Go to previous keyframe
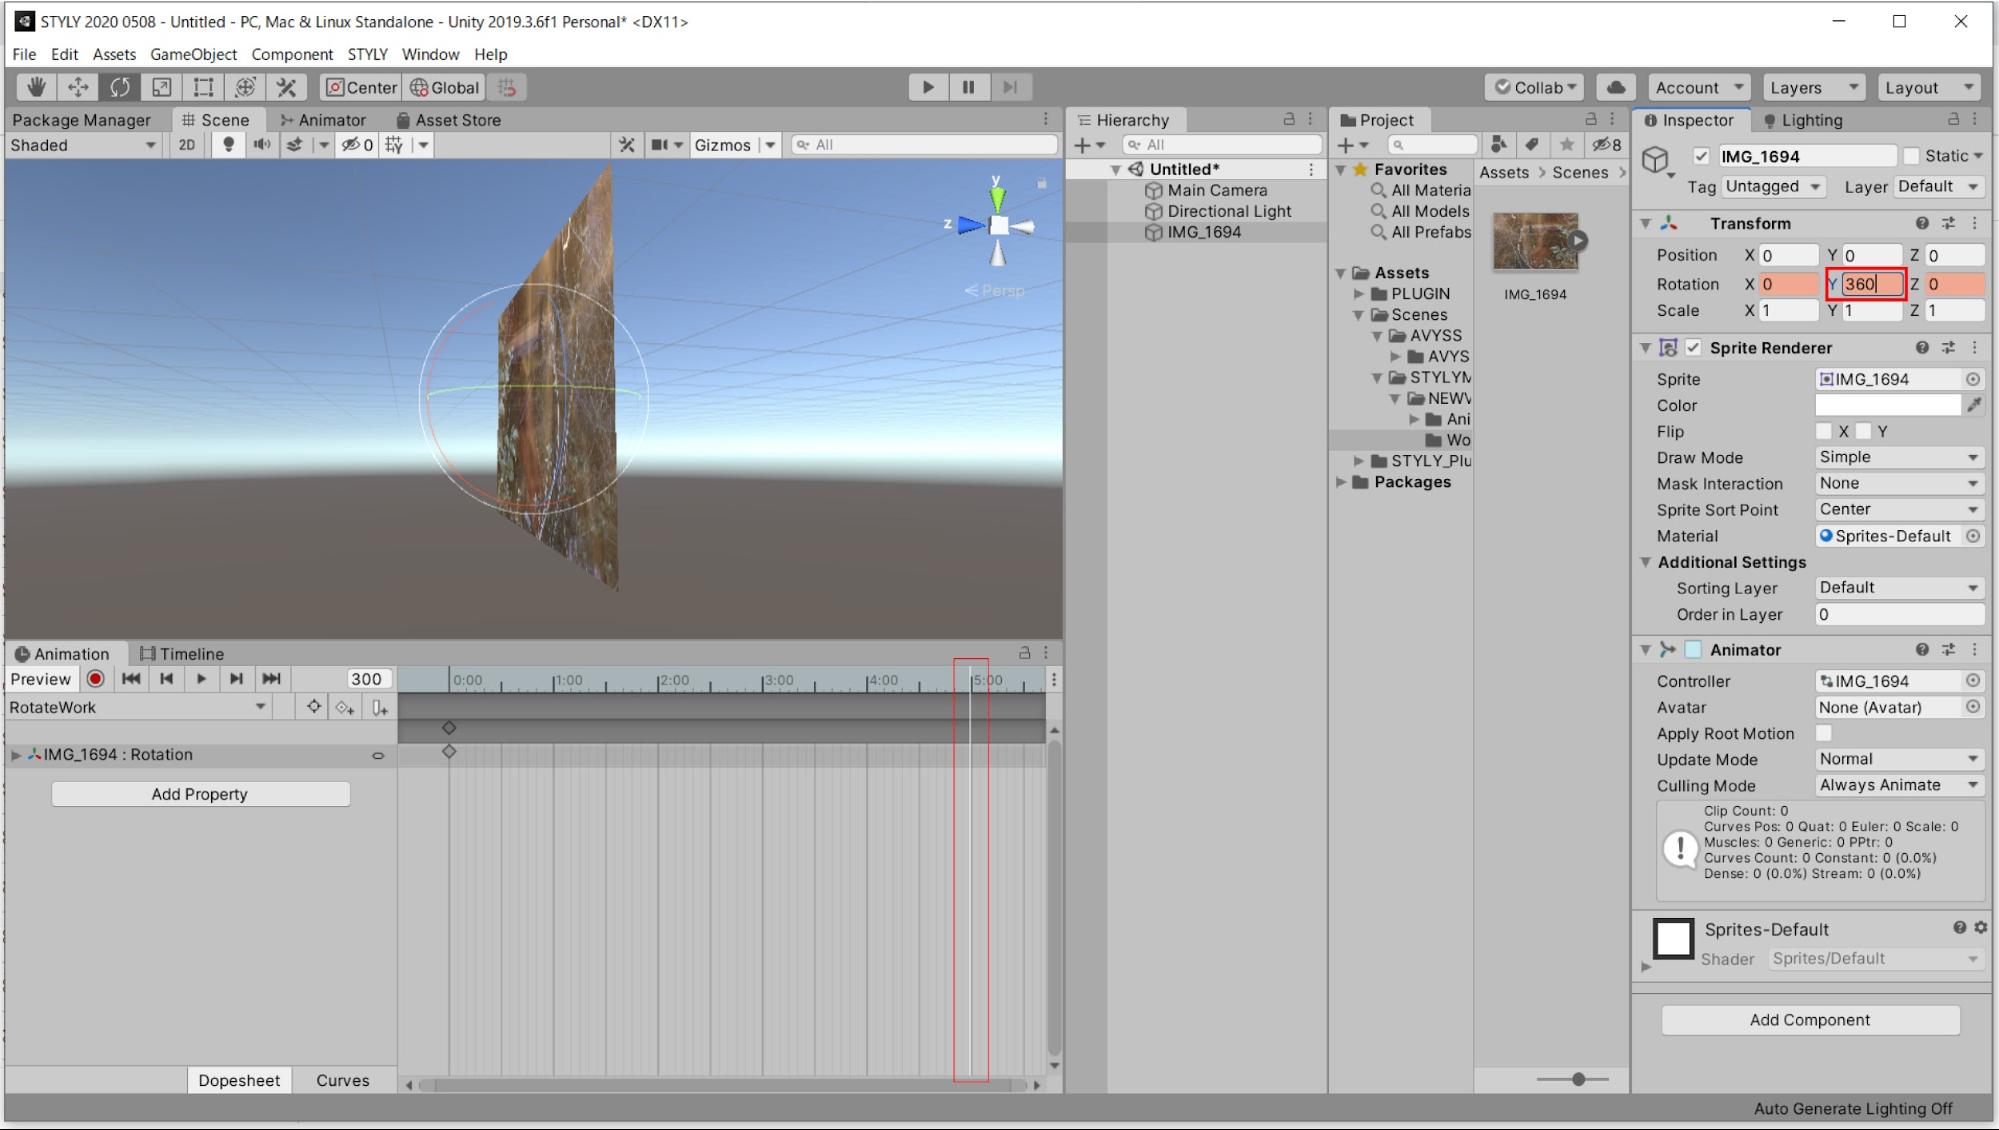1999x1130 pixels. (166, 679)
